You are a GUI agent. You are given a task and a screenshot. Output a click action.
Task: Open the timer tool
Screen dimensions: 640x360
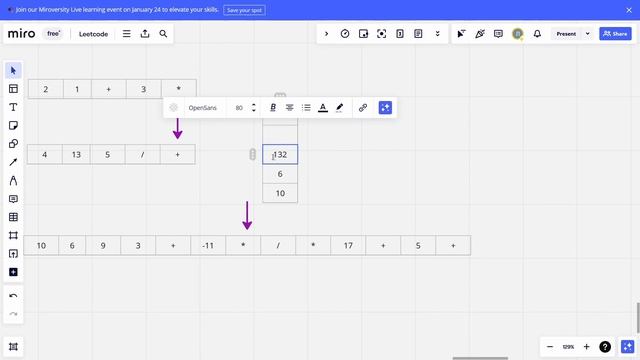pyautogui.click(x=345, y=34)
